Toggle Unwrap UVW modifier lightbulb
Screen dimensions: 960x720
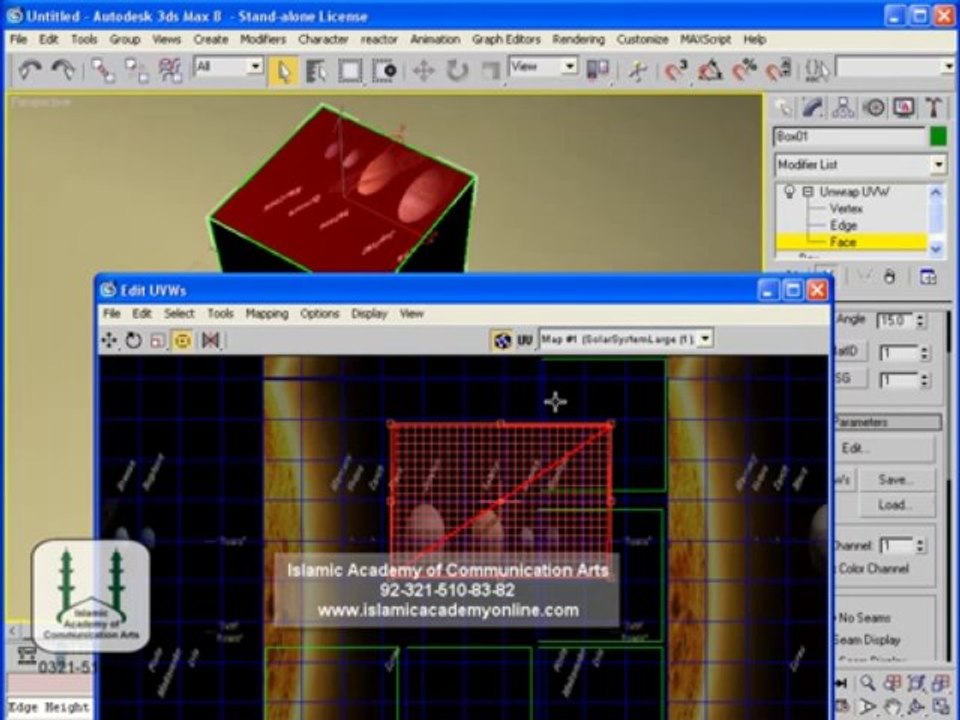click(789, 192)
